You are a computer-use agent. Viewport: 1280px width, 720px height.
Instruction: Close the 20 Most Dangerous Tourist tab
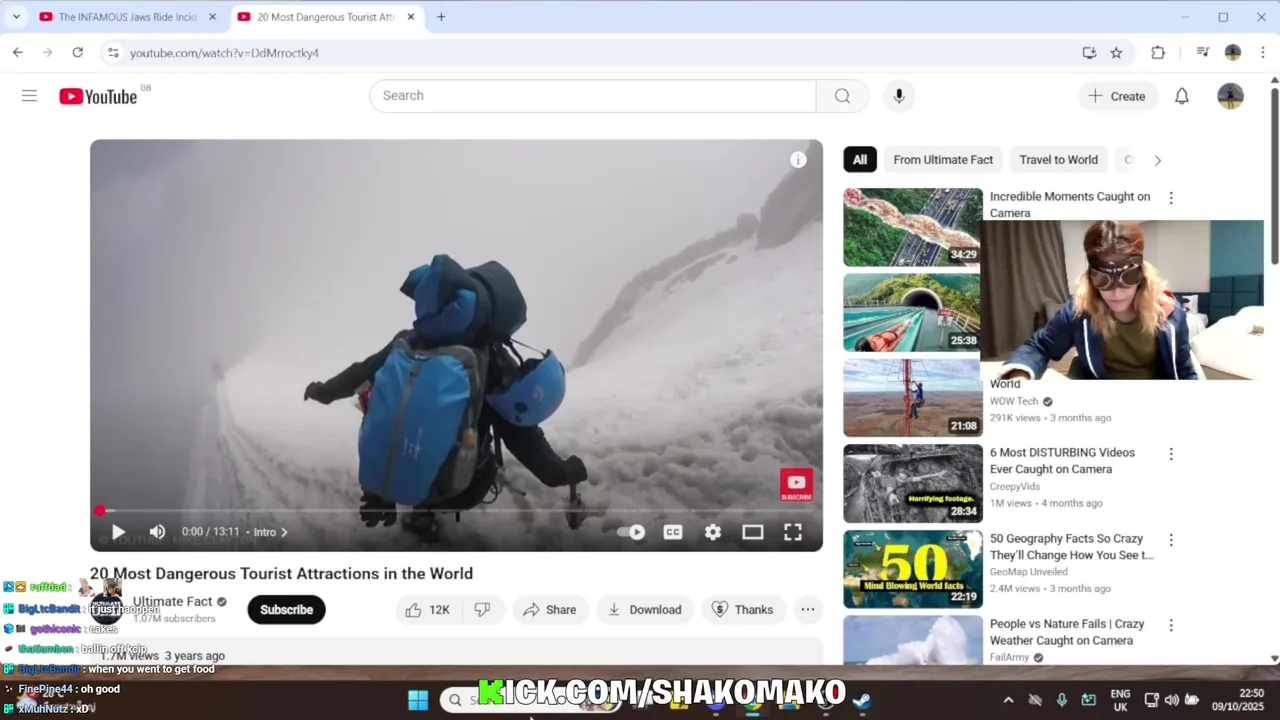pyautogui.click(x=410, y=17)
